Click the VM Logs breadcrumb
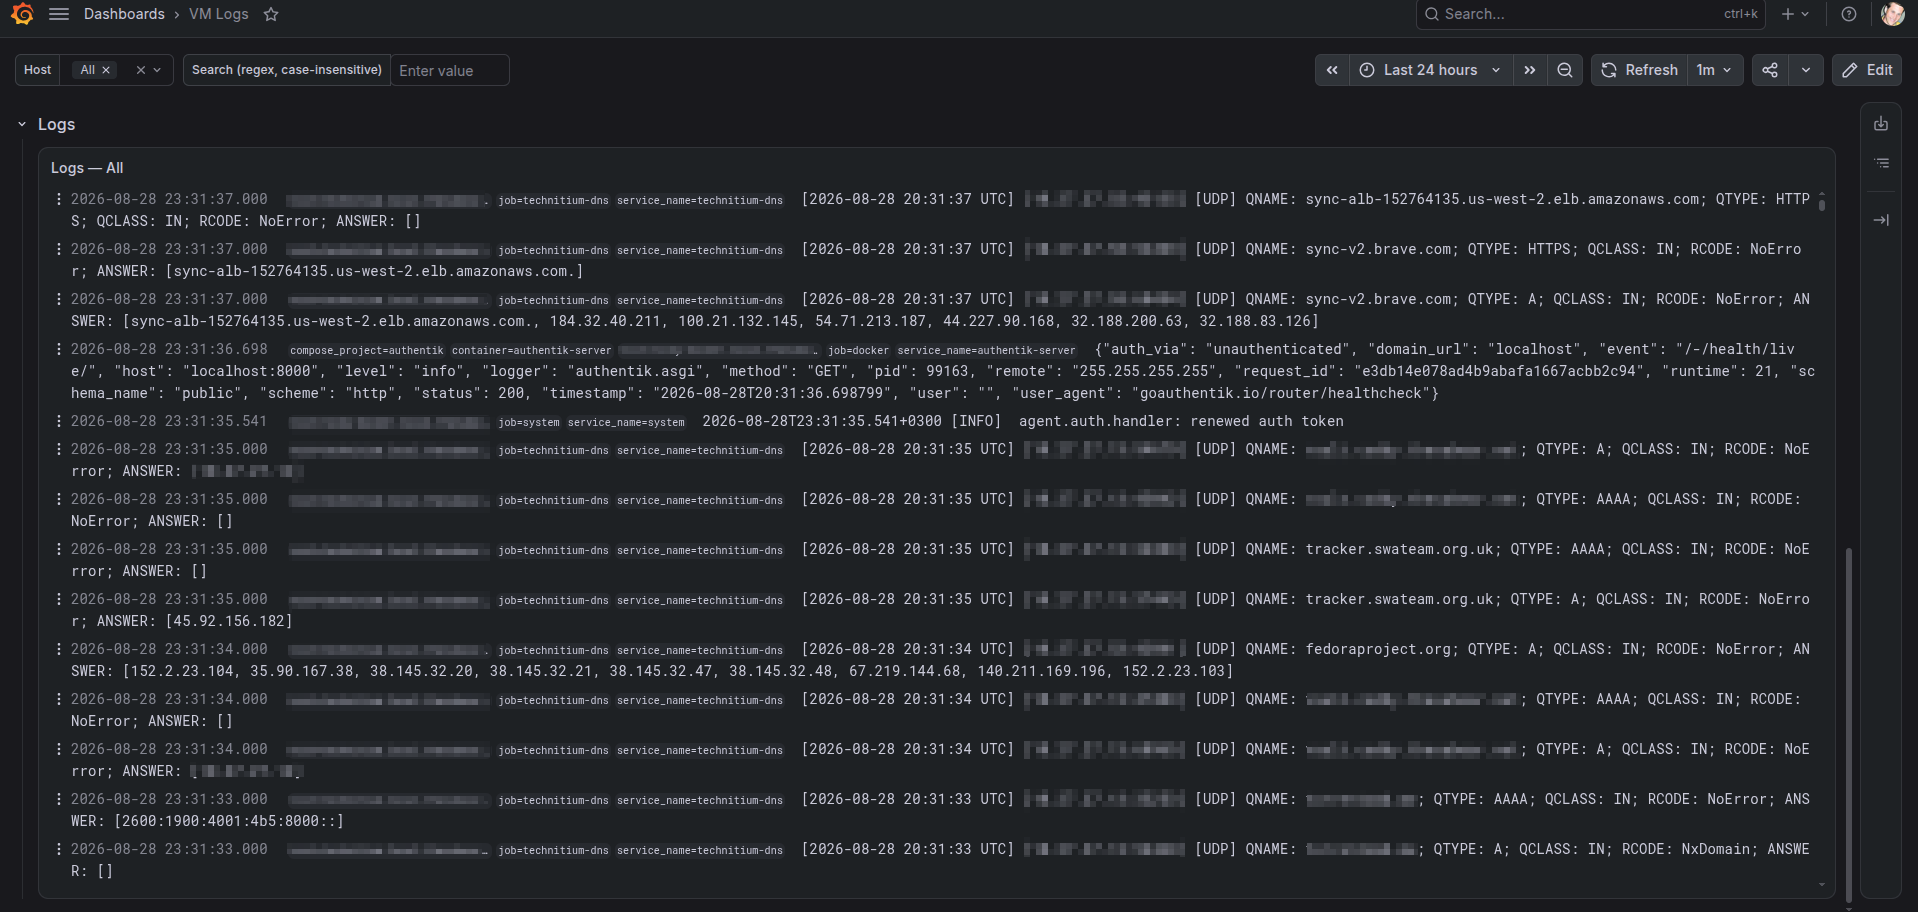Viewport: 1918px width, 912px height. pyautogui.click(x=219, y=14)
